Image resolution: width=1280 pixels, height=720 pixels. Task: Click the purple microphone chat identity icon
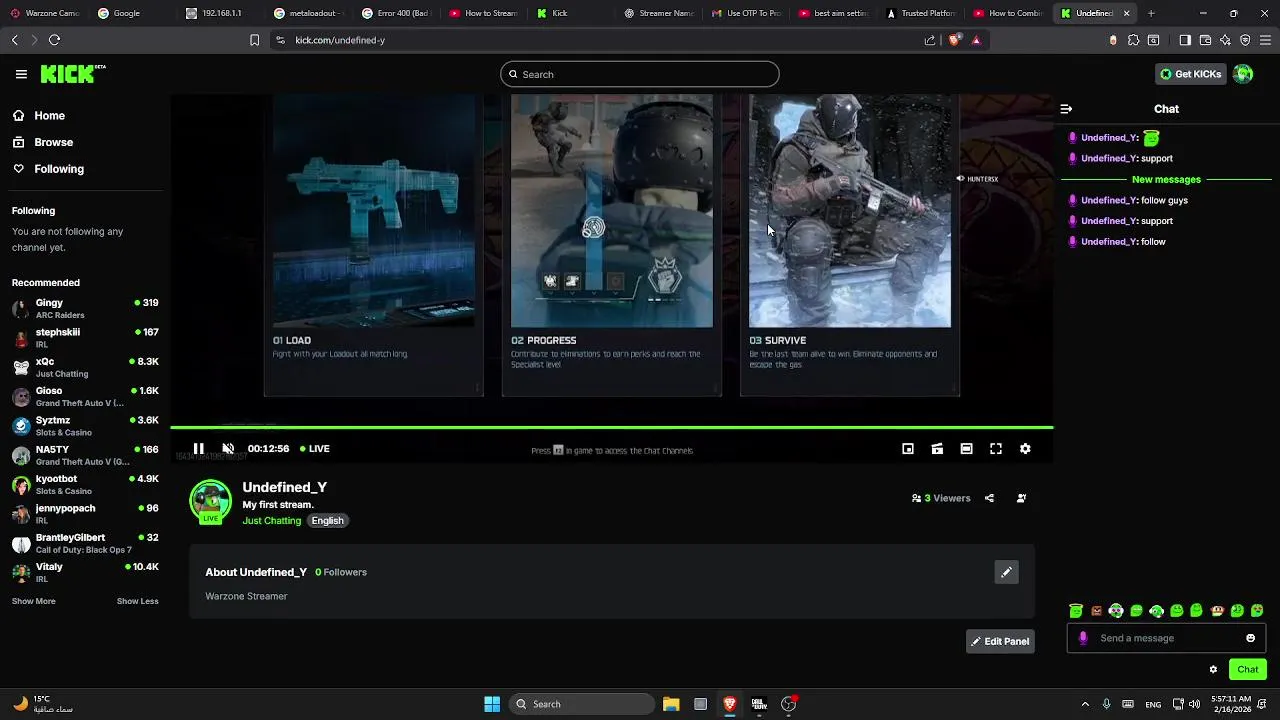pyautogui.click(x=1083, y=638)
